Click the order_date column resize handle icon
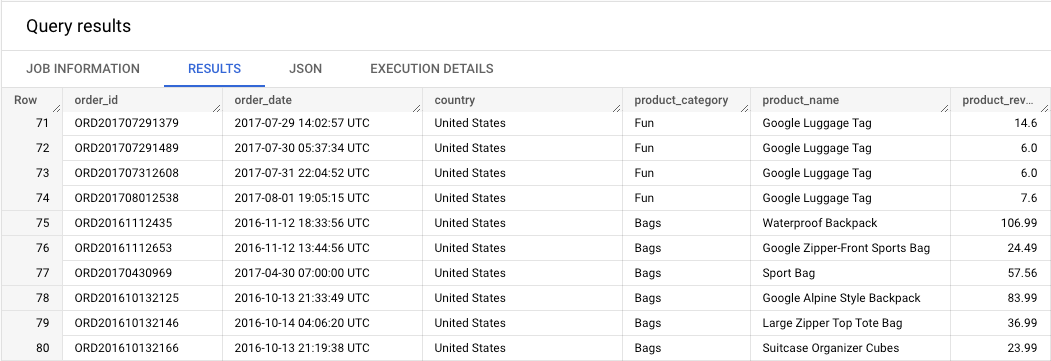Image resolution: width=1051 pixels, height=361 pixels. 417,109
